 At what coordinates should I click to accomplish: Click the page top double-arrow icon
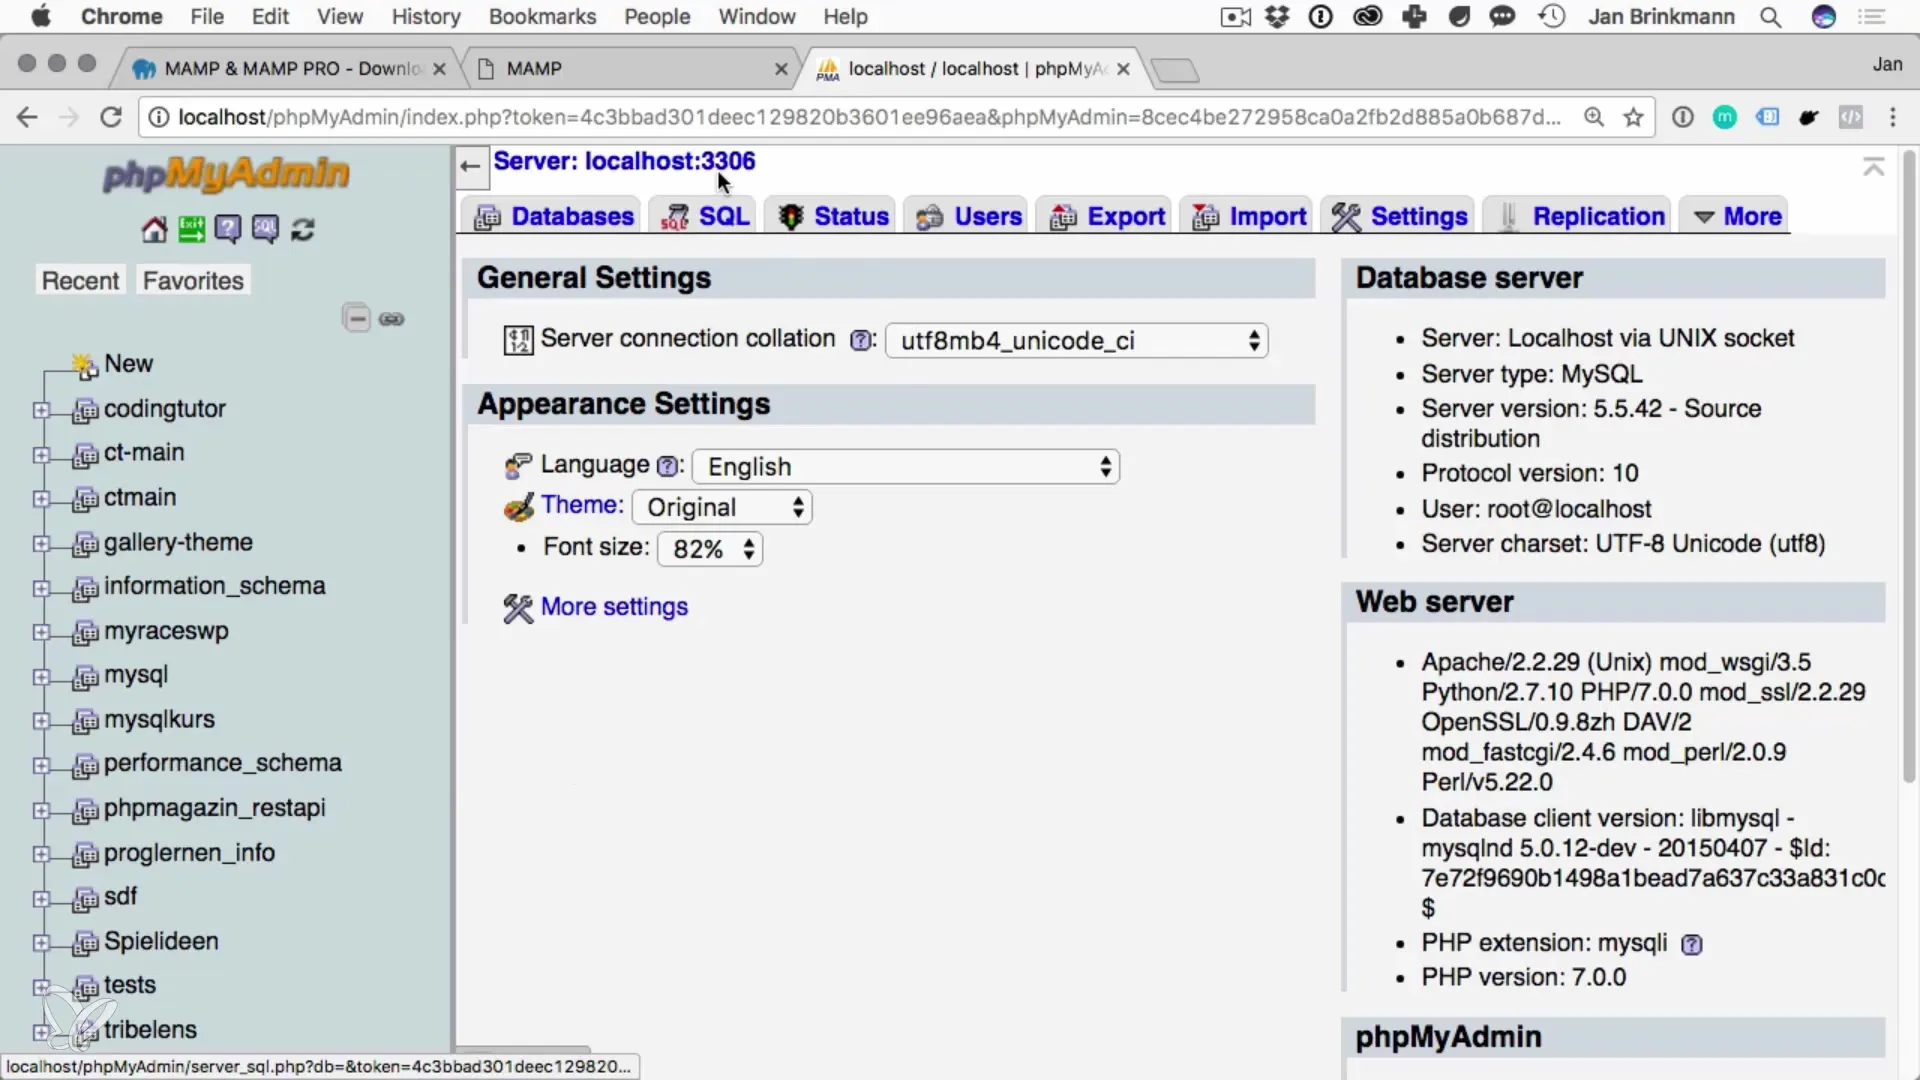[x=1874, y=167]
